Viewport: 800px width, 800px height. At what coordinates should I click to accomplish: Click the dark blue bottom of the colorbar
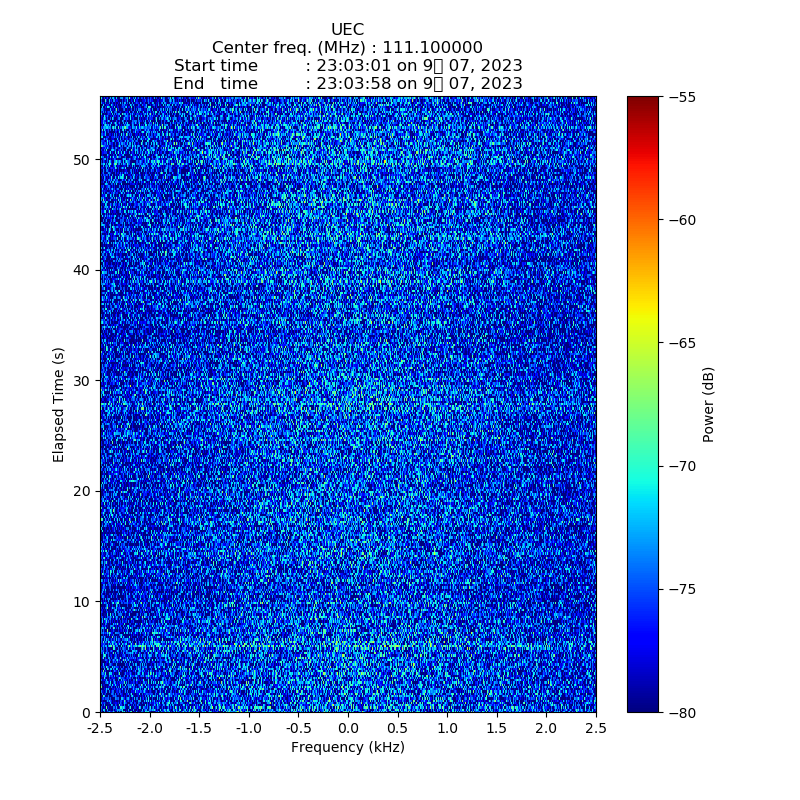[643, 705]
